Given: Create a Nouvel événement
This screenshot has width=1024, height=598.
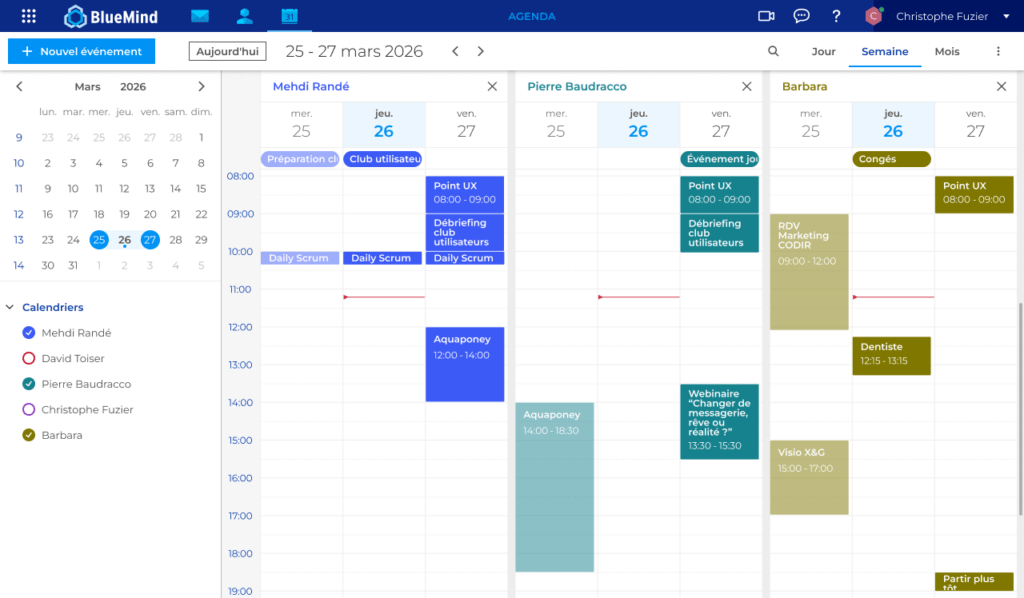Looking at the screenshot, I should coord(81,50).
